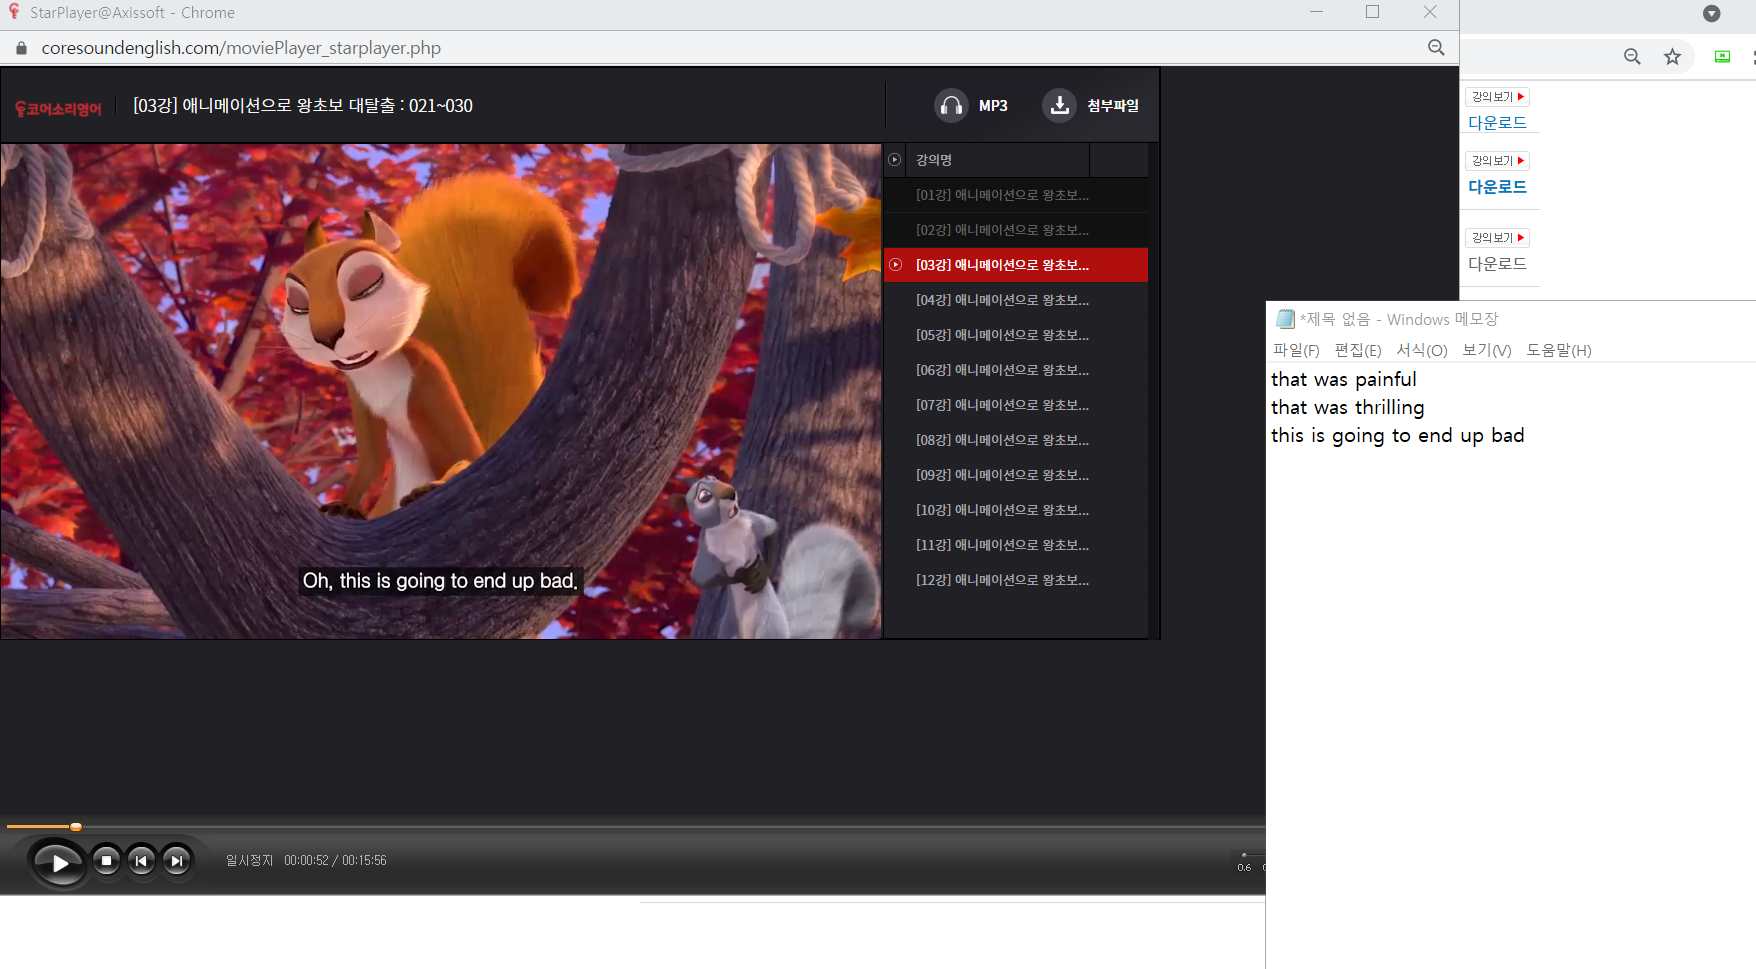Select lecture [07강] in the playlist

click(1016, 405)
